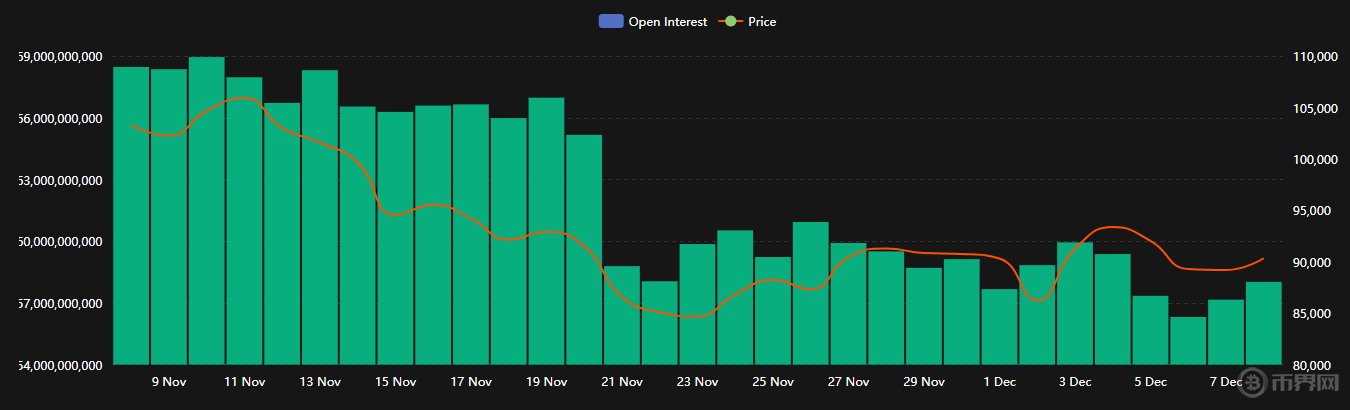This screenshot has height=410, width=1350.
Task: Toggle the Price series legend label
Action: 762,21
